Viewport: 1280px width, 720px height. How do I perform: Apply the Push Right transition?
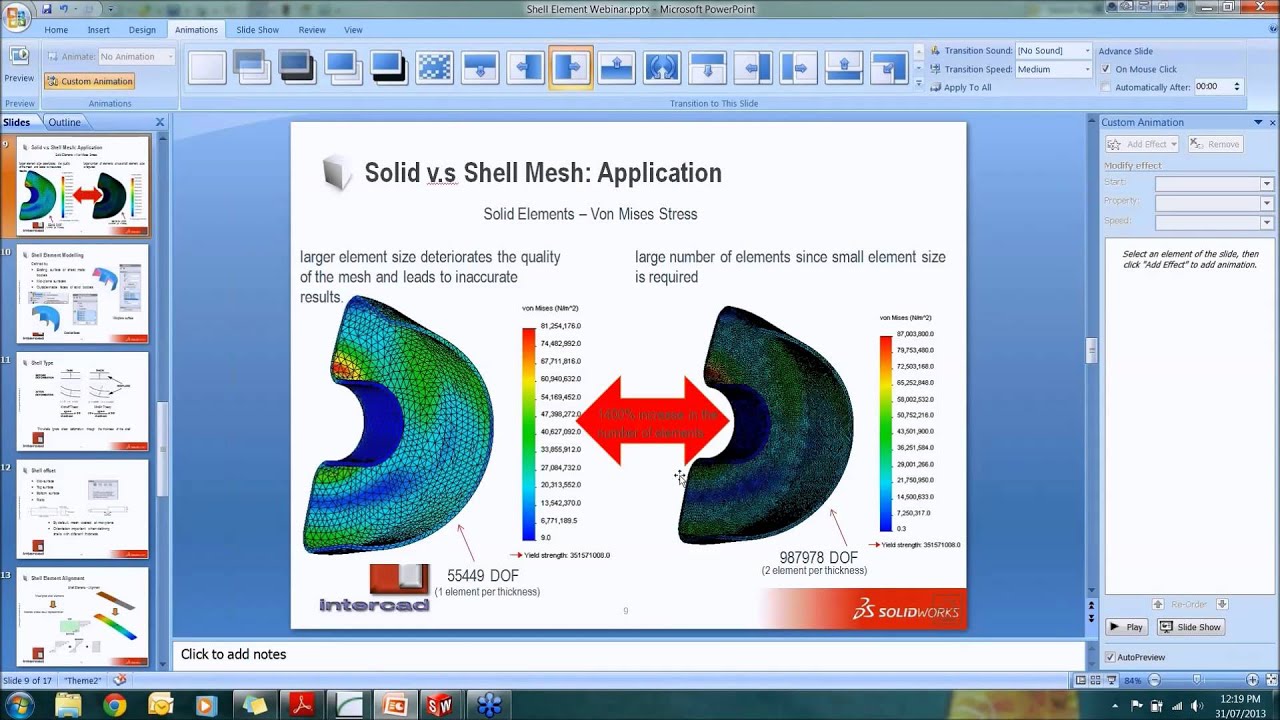click(799, 68)
